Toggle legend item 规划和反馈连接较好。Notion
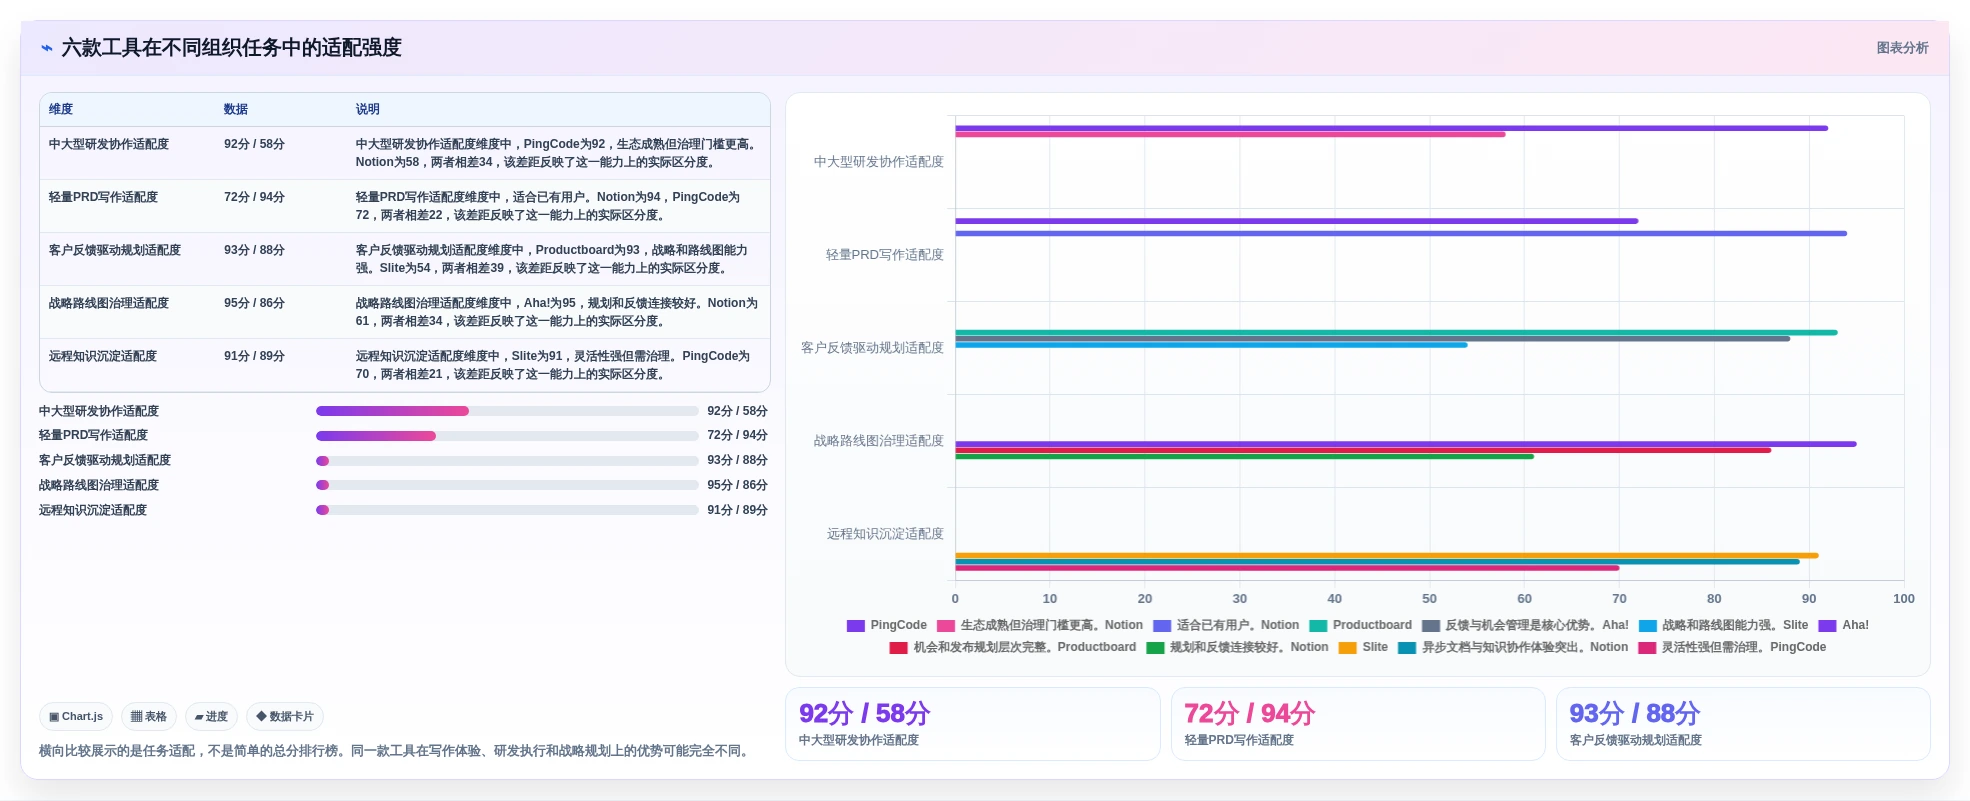Viewport: 1970px width, 801px height. pos(1238,647)
